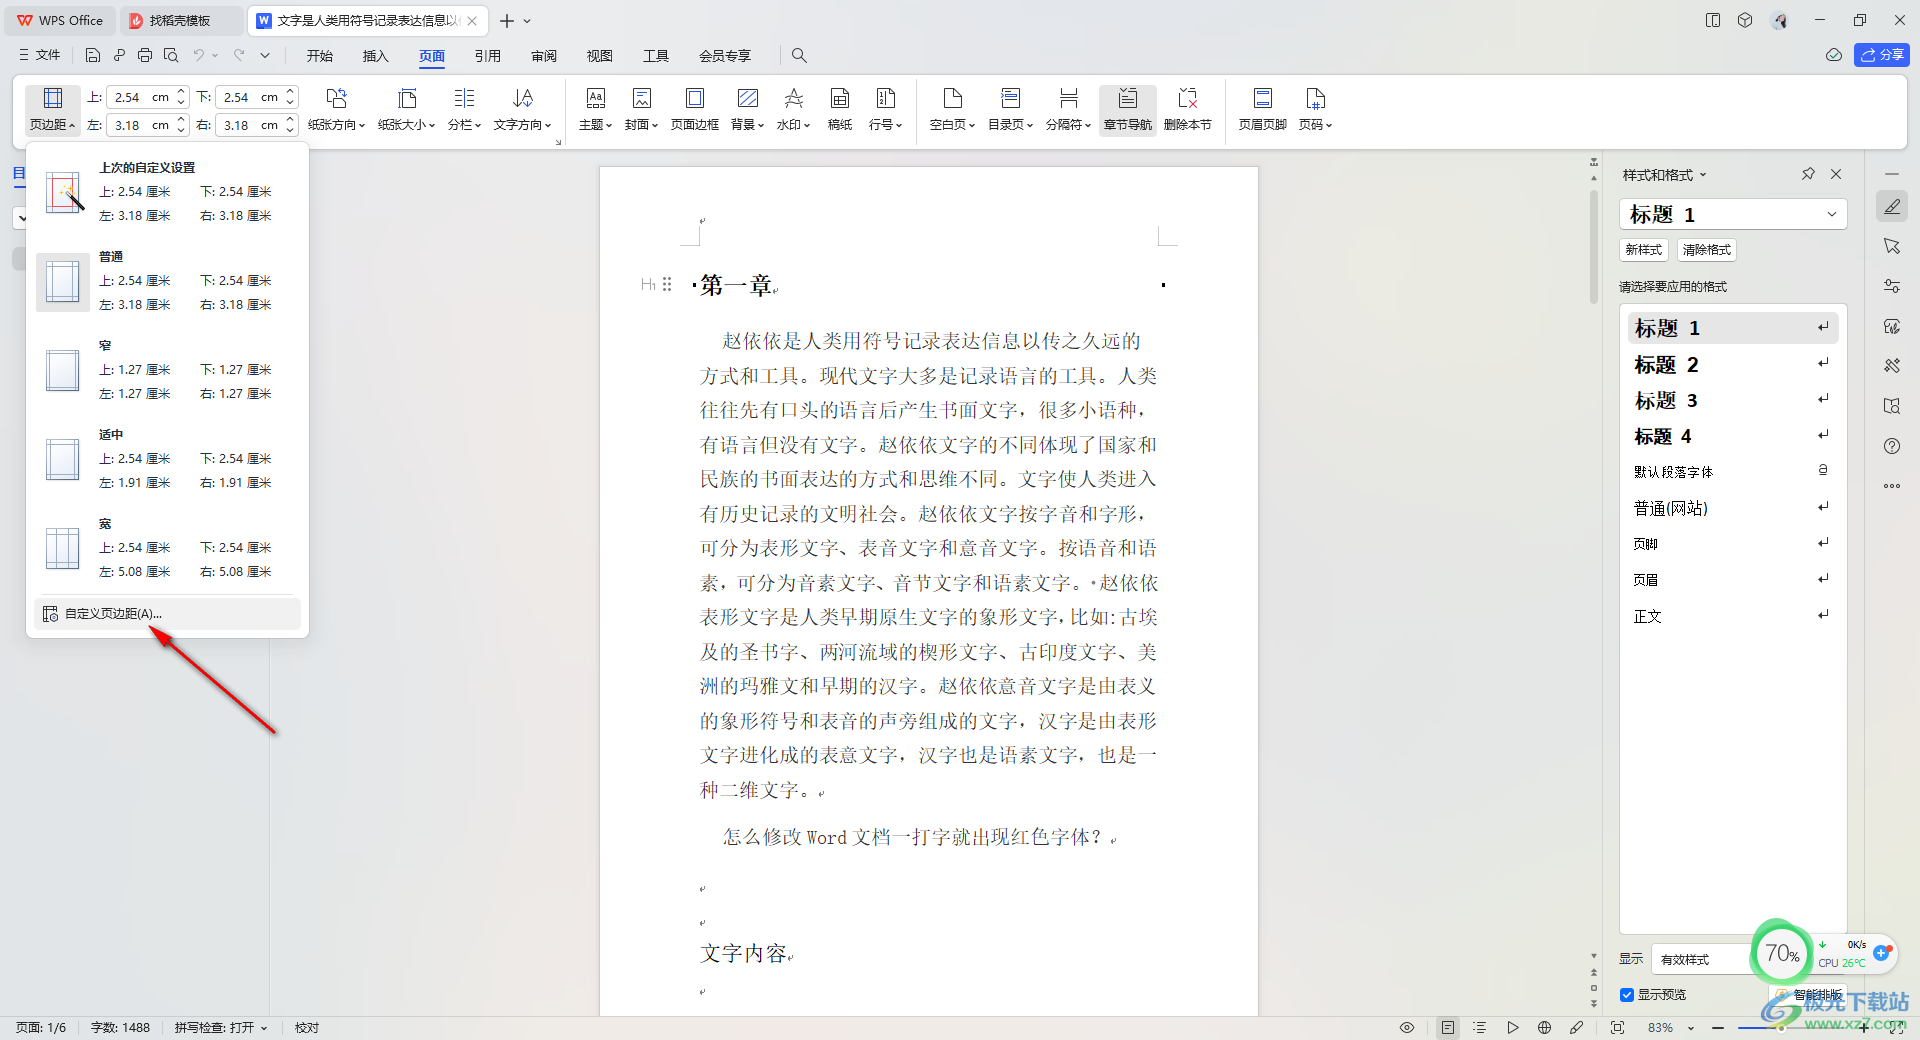Open the 背景 background menu

tap(747, 109)
